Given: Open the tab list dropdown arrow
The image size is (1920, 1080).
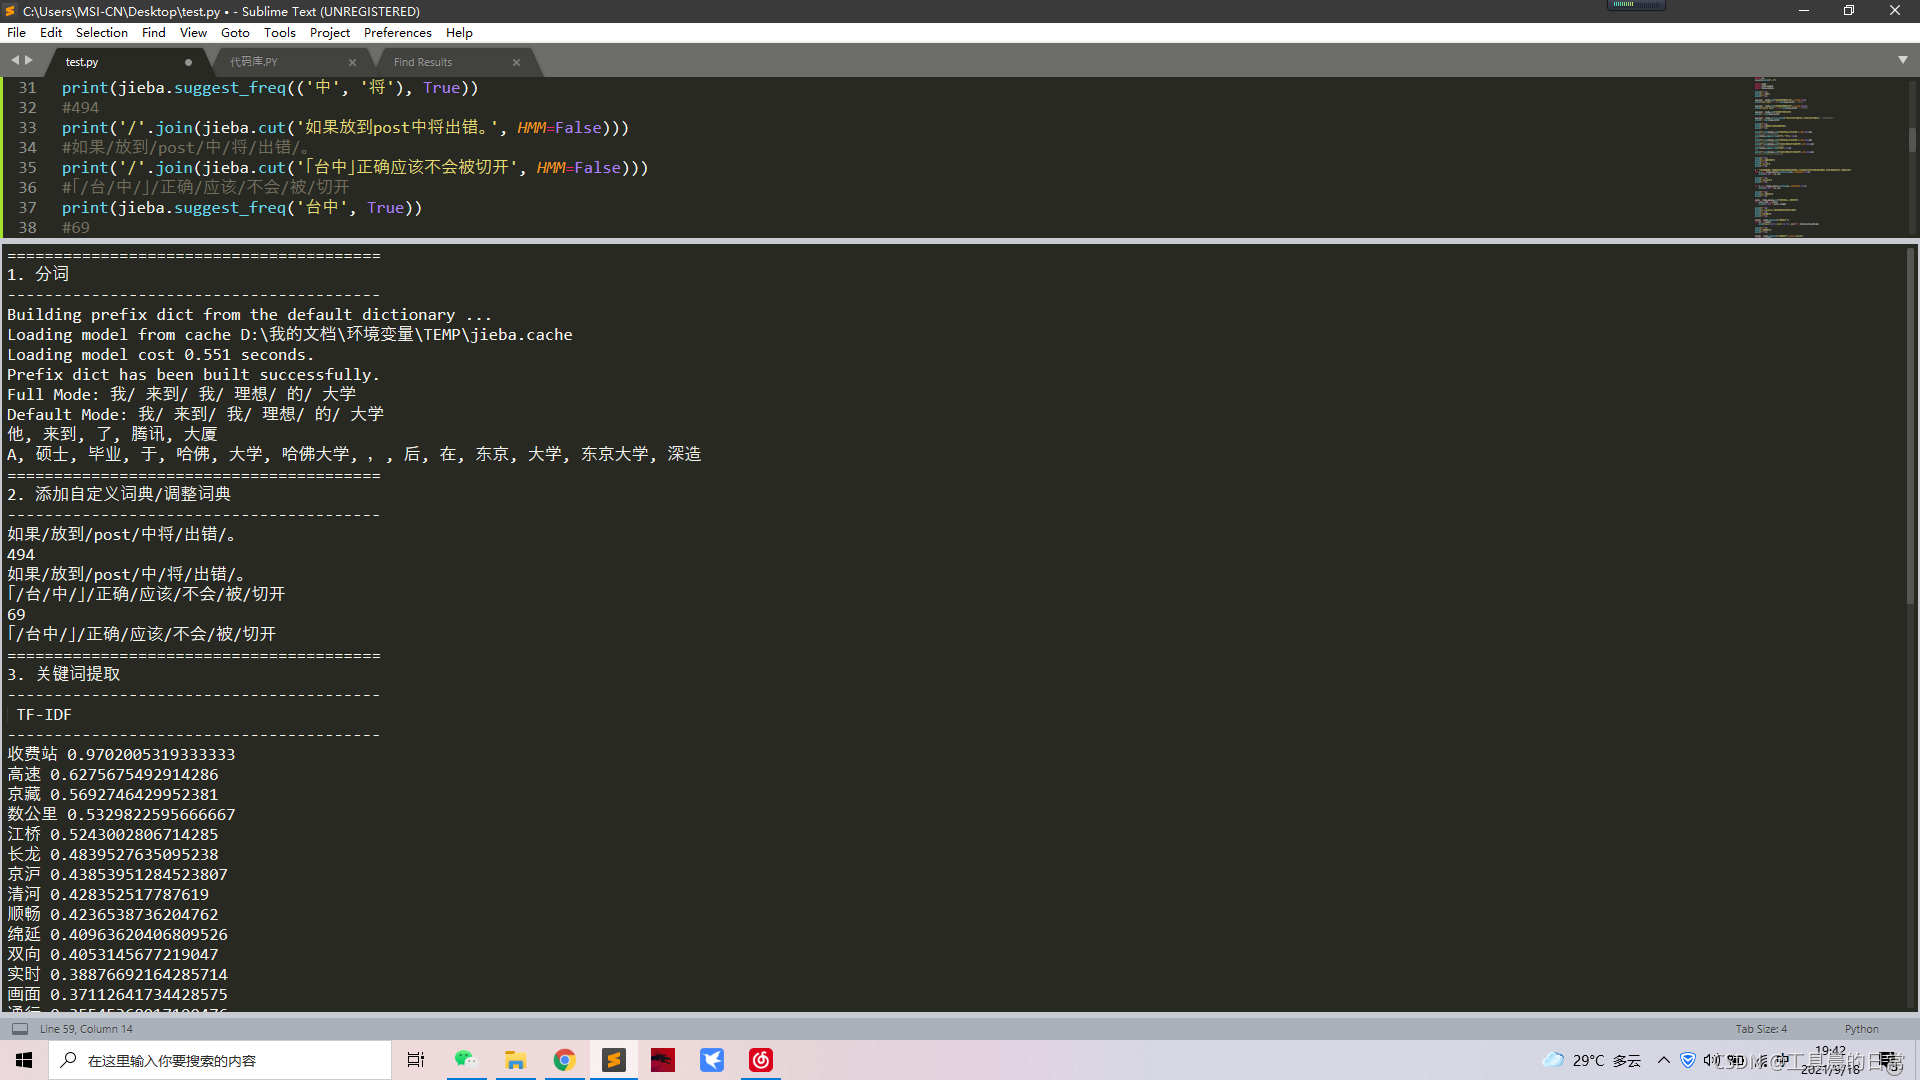Looking at the screenshot, I should (x=1903, y=60).
